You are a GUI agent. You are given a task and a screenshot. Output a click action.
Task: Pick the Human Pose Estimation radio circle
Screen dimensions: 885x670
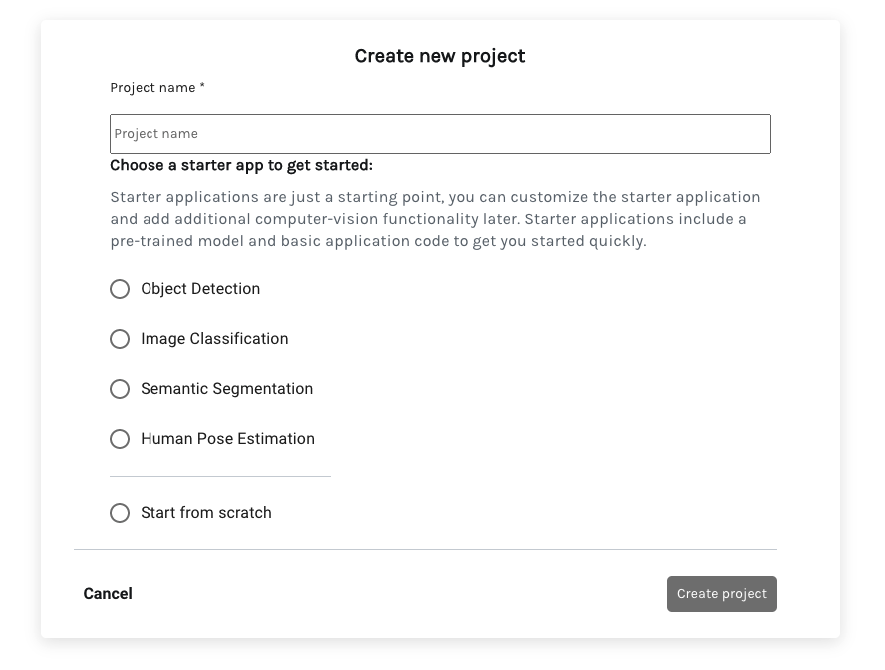tap(120, 439)
